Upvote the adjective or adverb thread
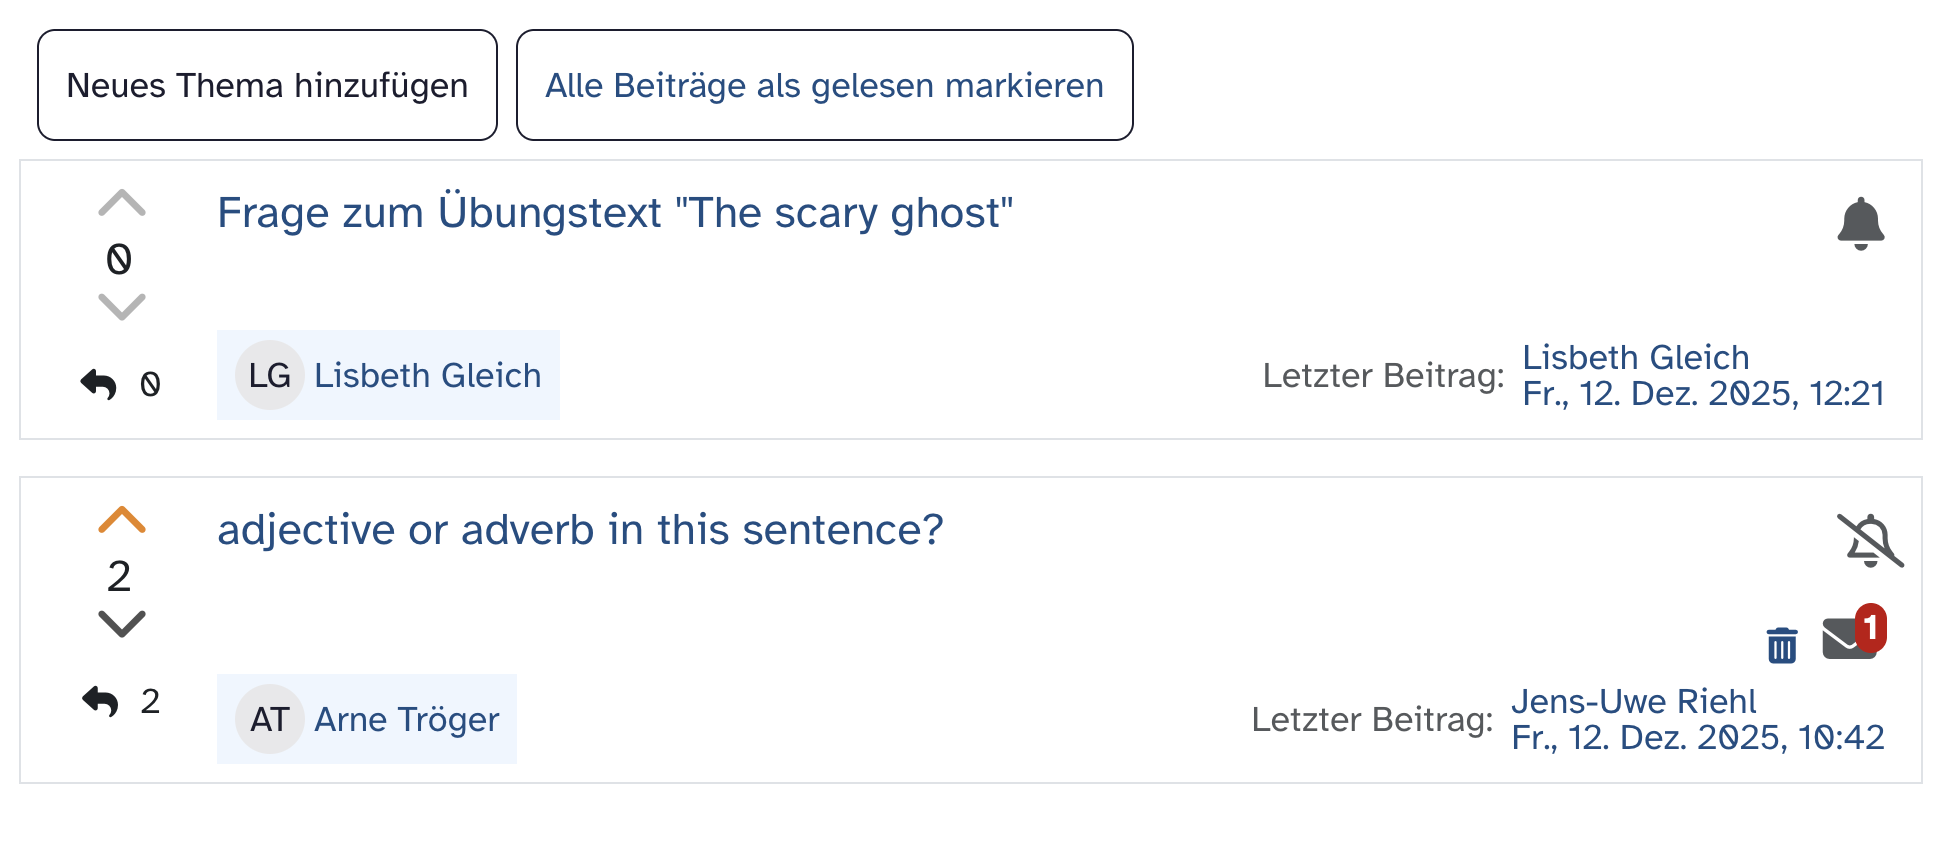This screenshot has width=1956, height=860. point(122,520)
